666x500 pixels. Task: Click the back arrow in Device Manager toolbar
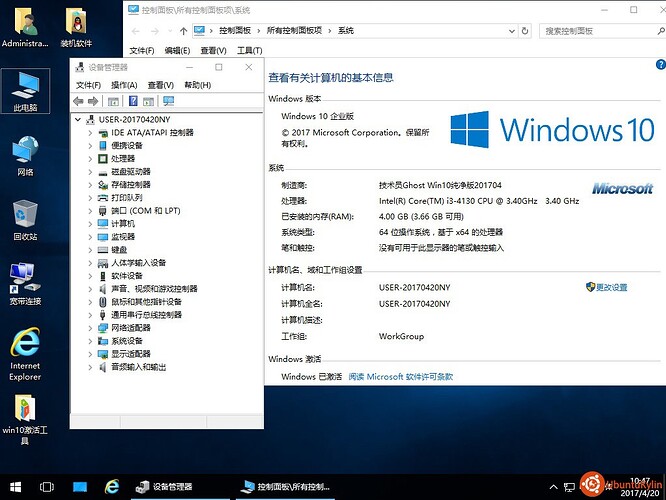point(78,101)
